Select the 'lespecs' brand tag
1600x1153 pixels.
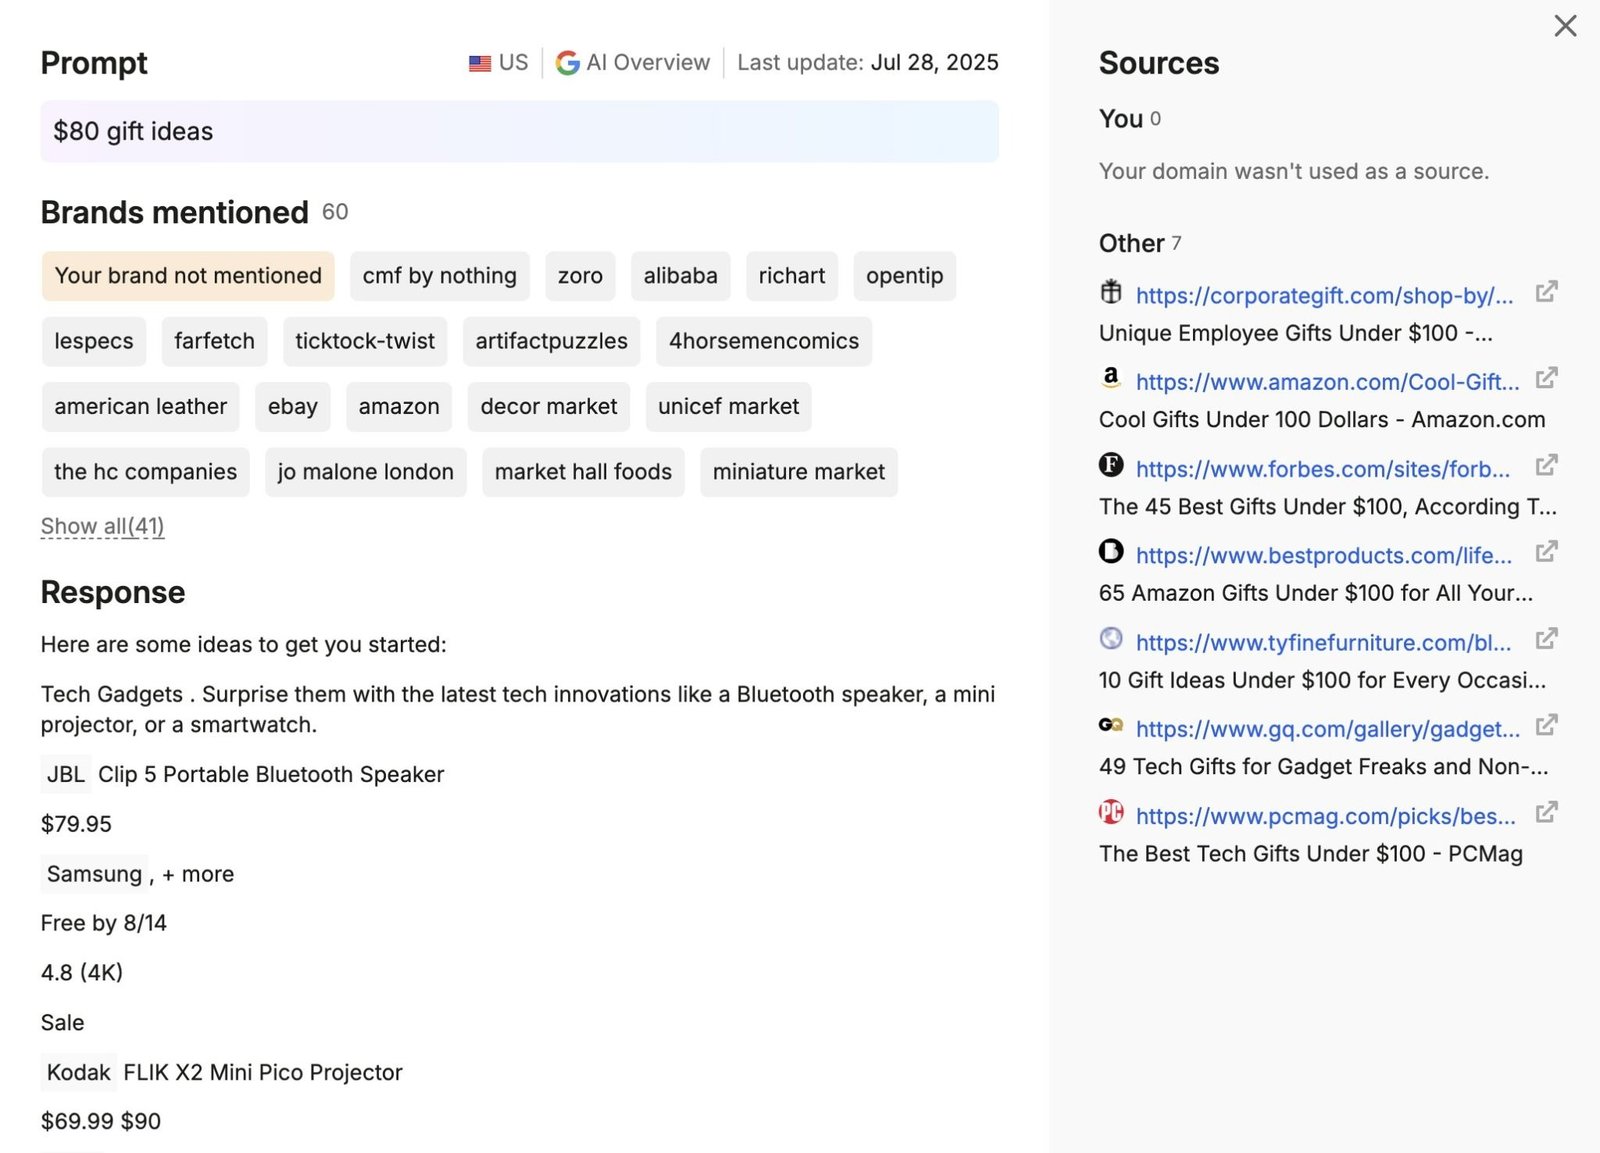(x=94, y=341)
